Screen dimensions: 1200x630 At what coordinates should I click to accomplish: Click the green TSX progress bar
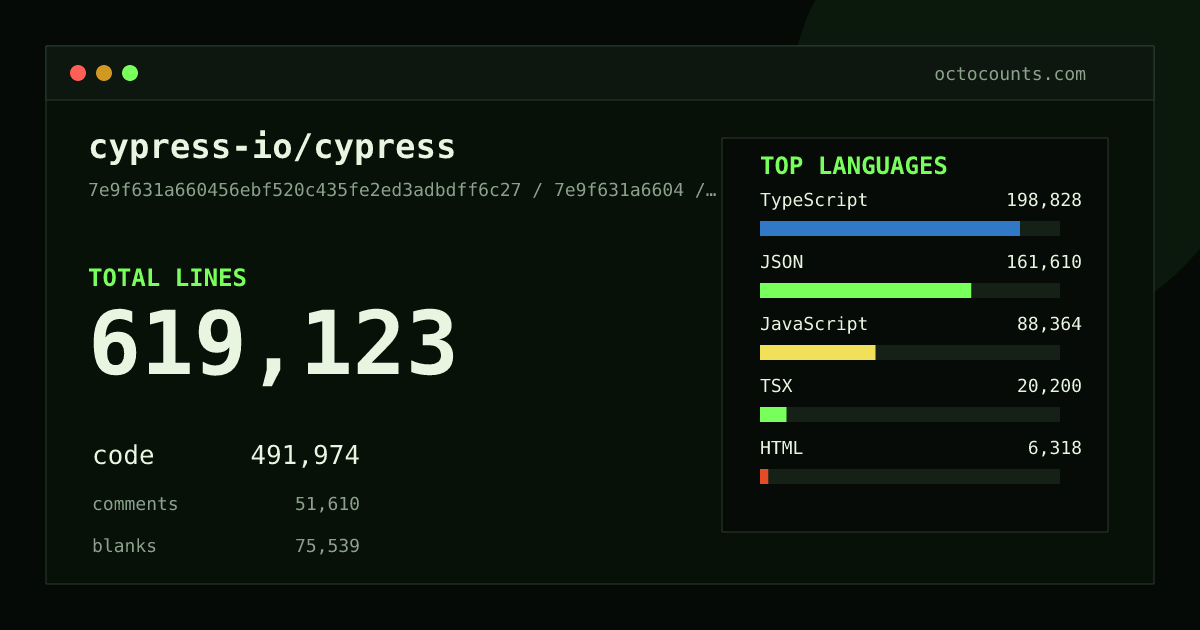773,414
